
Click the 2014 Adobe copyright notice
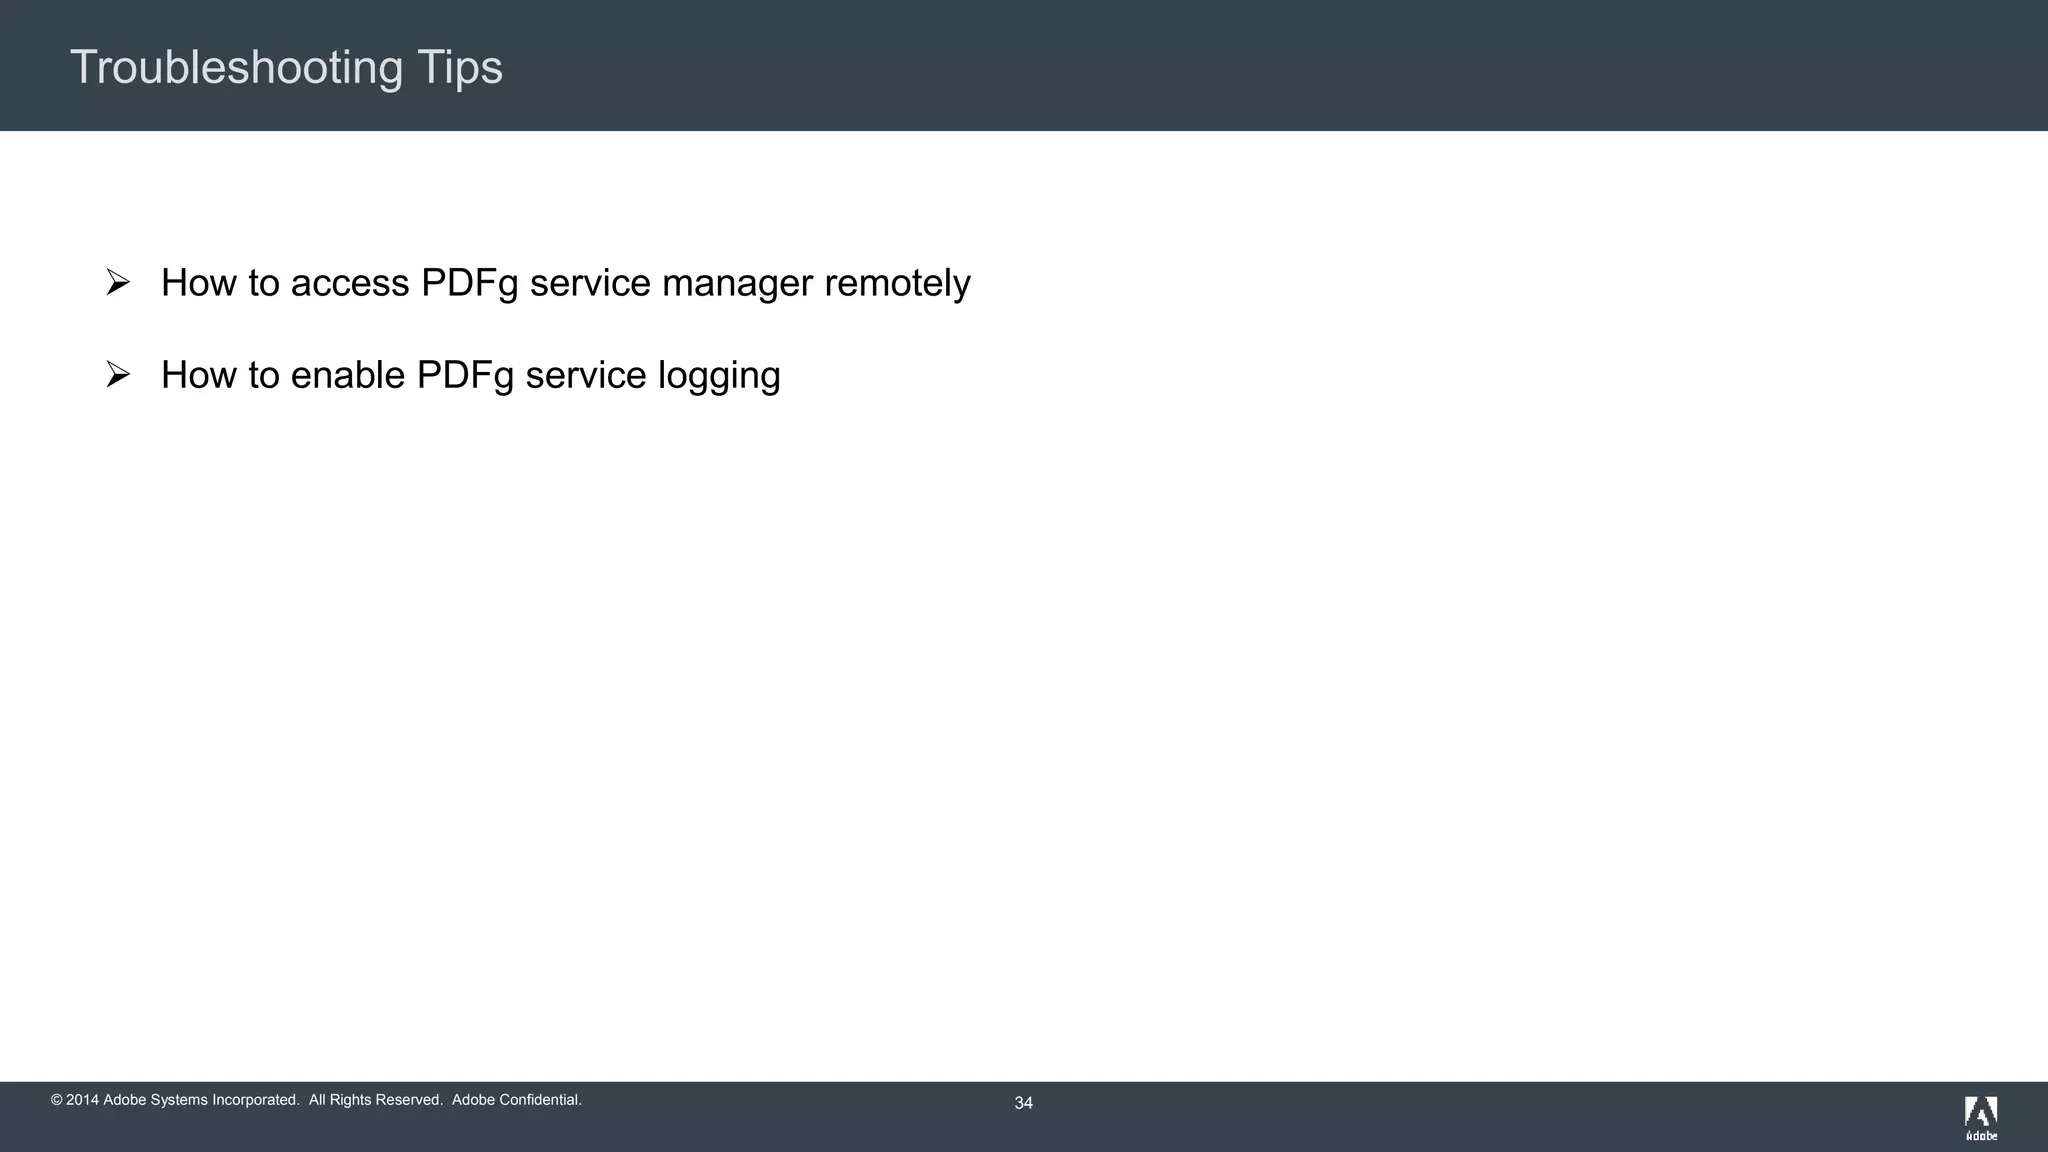tap(316, 1100)
